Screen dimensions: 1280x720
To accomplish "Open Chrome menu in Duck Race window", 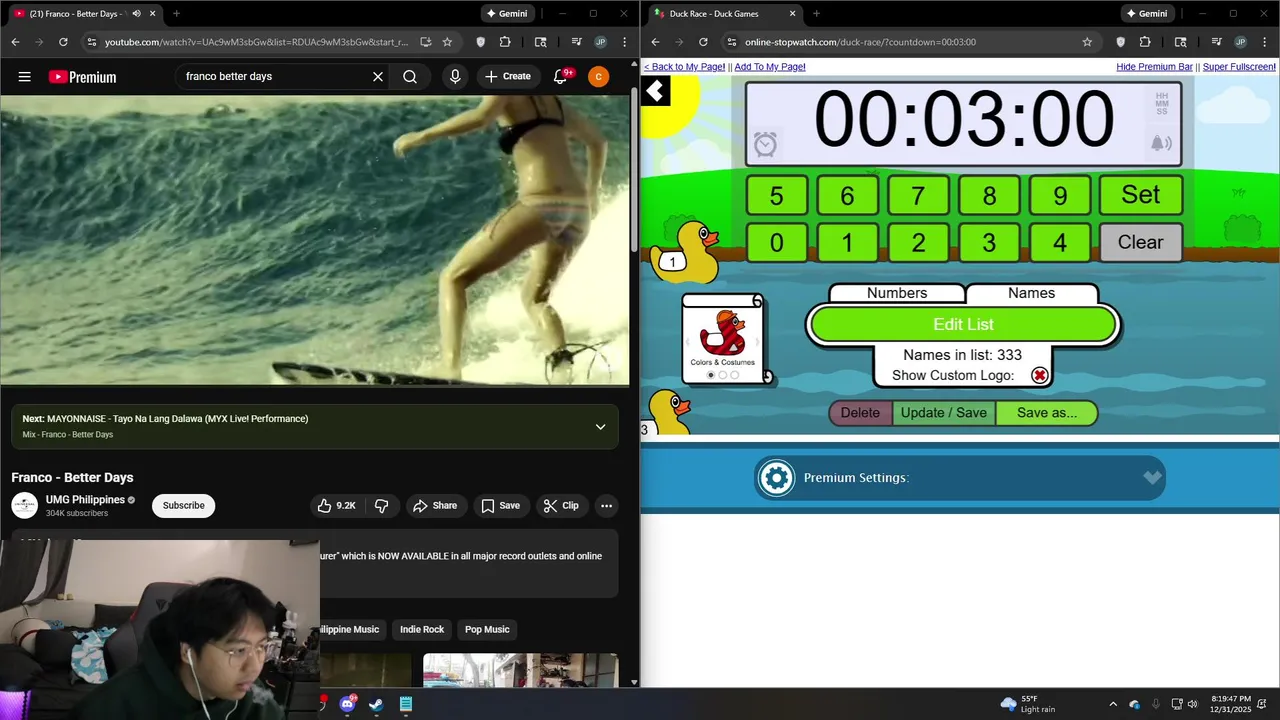I will [x=1263, y=42].
